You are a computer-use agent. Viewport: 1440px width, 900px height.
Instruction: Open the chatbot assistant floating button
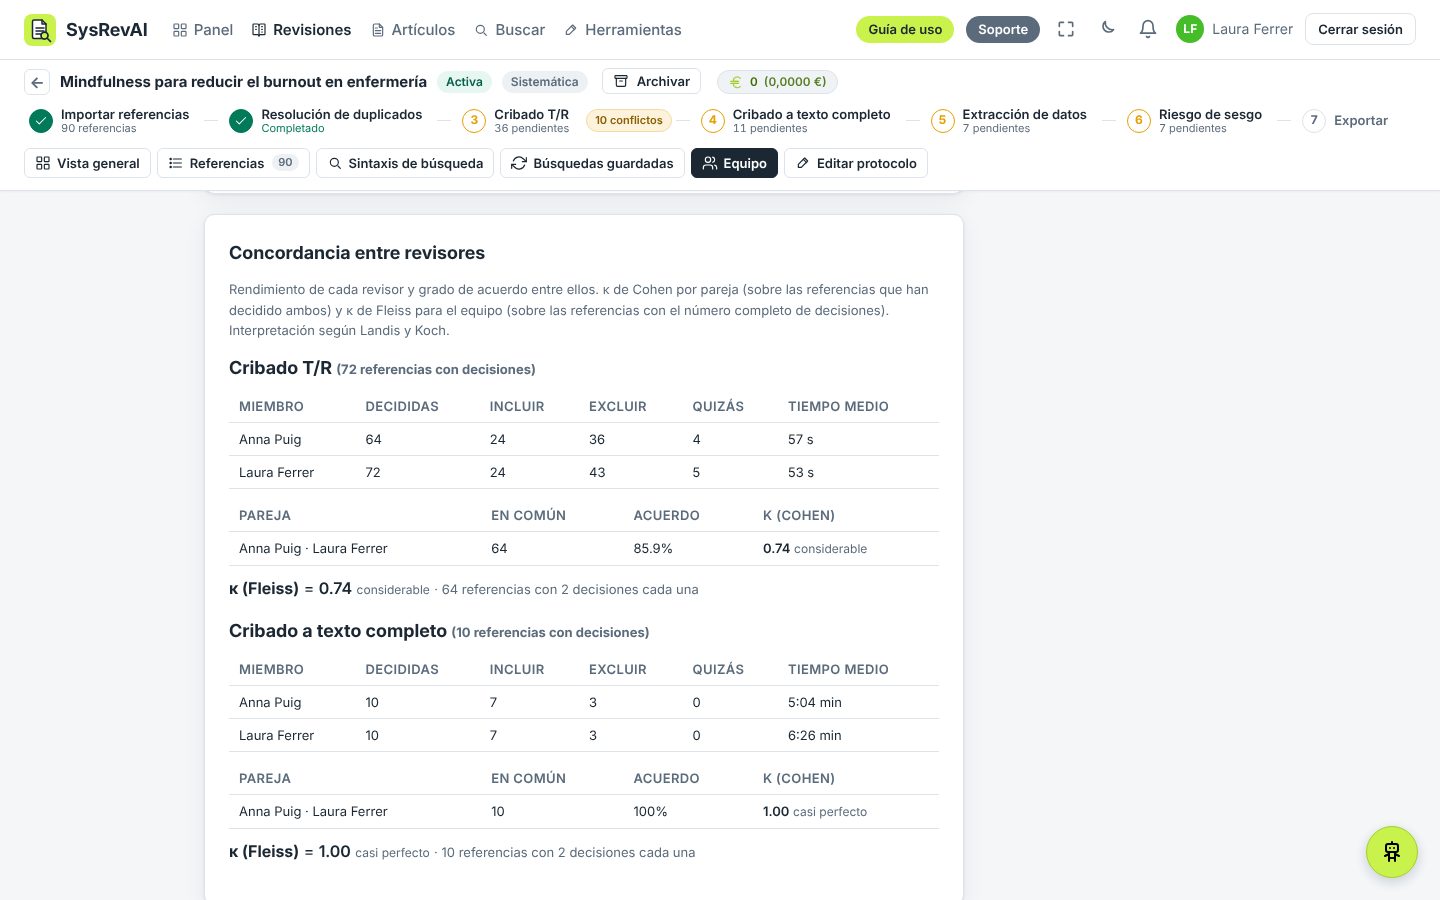(x=1392, y=852)
